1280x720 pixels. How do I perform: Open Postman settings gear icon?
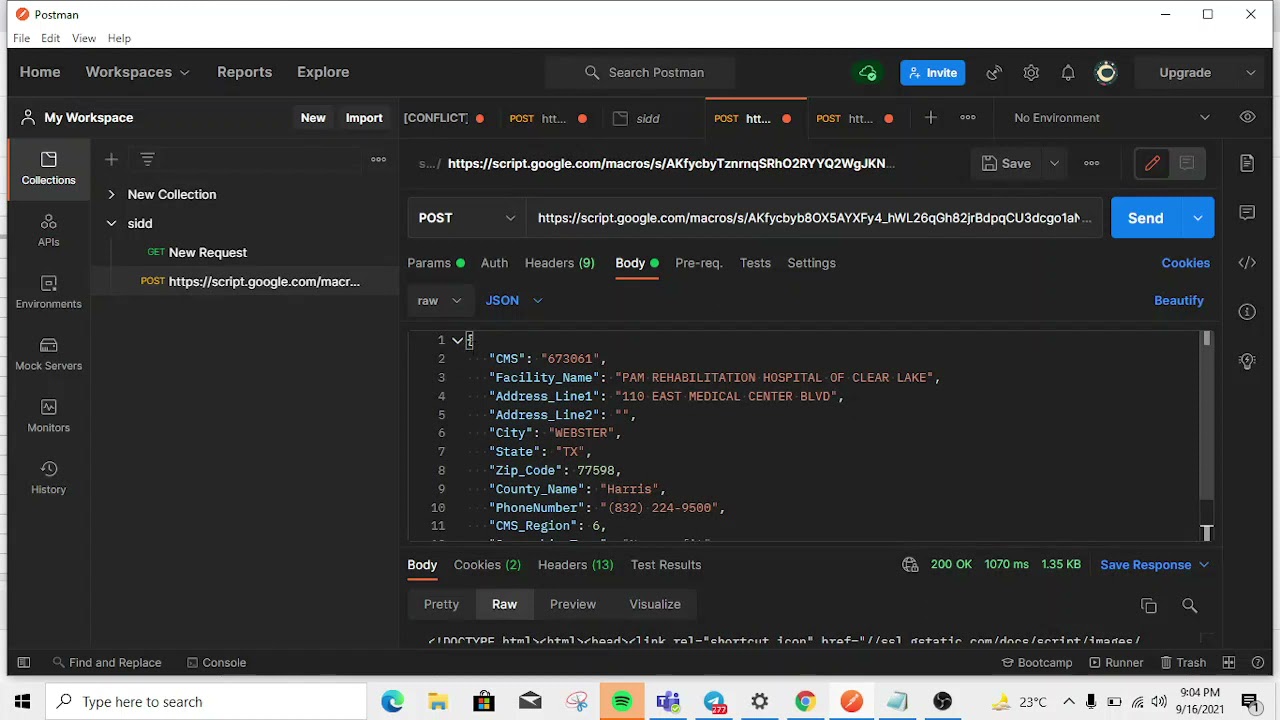tap(1031, 72)
